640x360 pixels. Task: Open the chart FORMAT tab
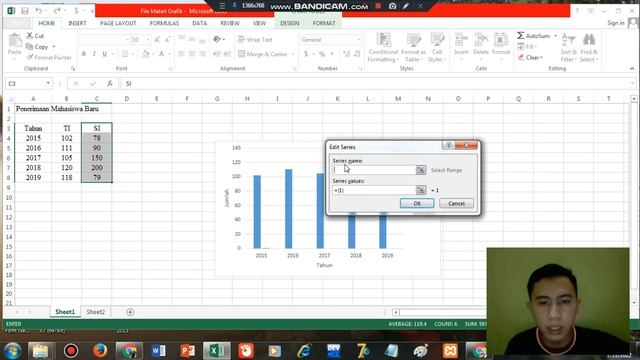pyautogui.click(x=324, y=23)
